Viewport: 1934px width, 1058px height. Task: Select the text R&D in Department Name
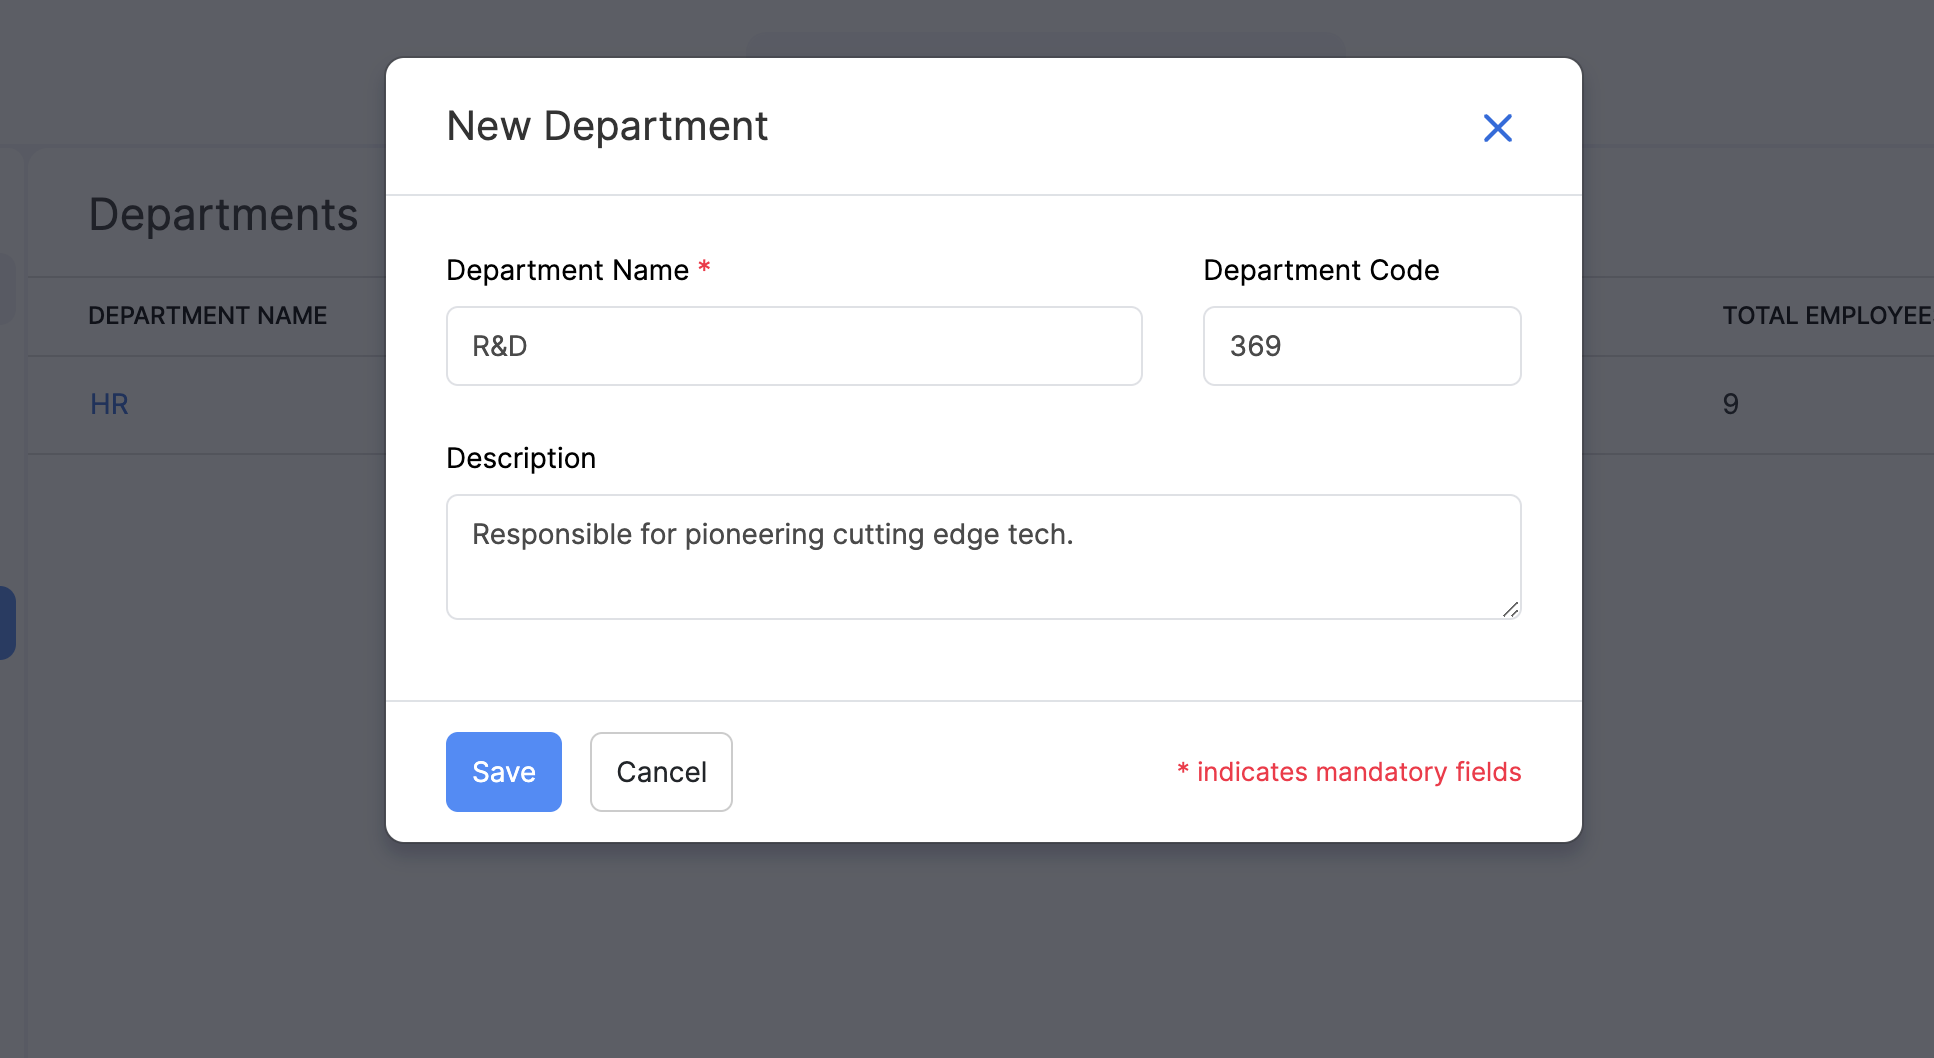500,346
